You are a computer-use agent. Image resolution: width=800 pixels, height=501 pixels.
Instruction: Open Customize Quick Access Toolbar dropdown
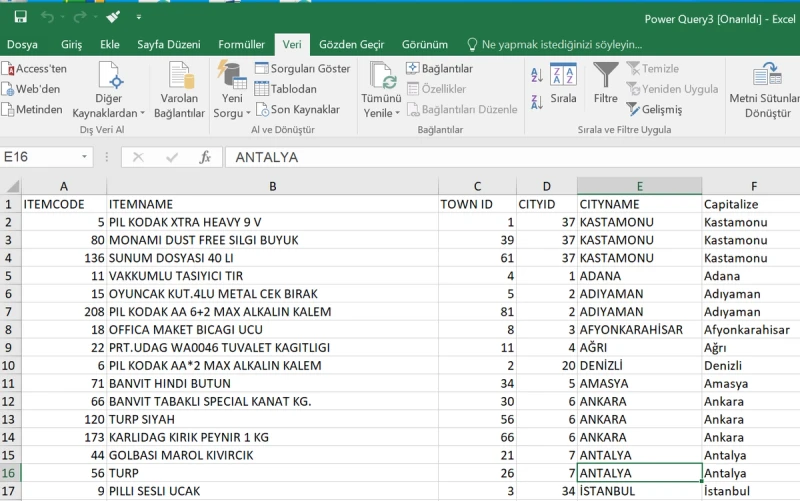pos(138,17)
